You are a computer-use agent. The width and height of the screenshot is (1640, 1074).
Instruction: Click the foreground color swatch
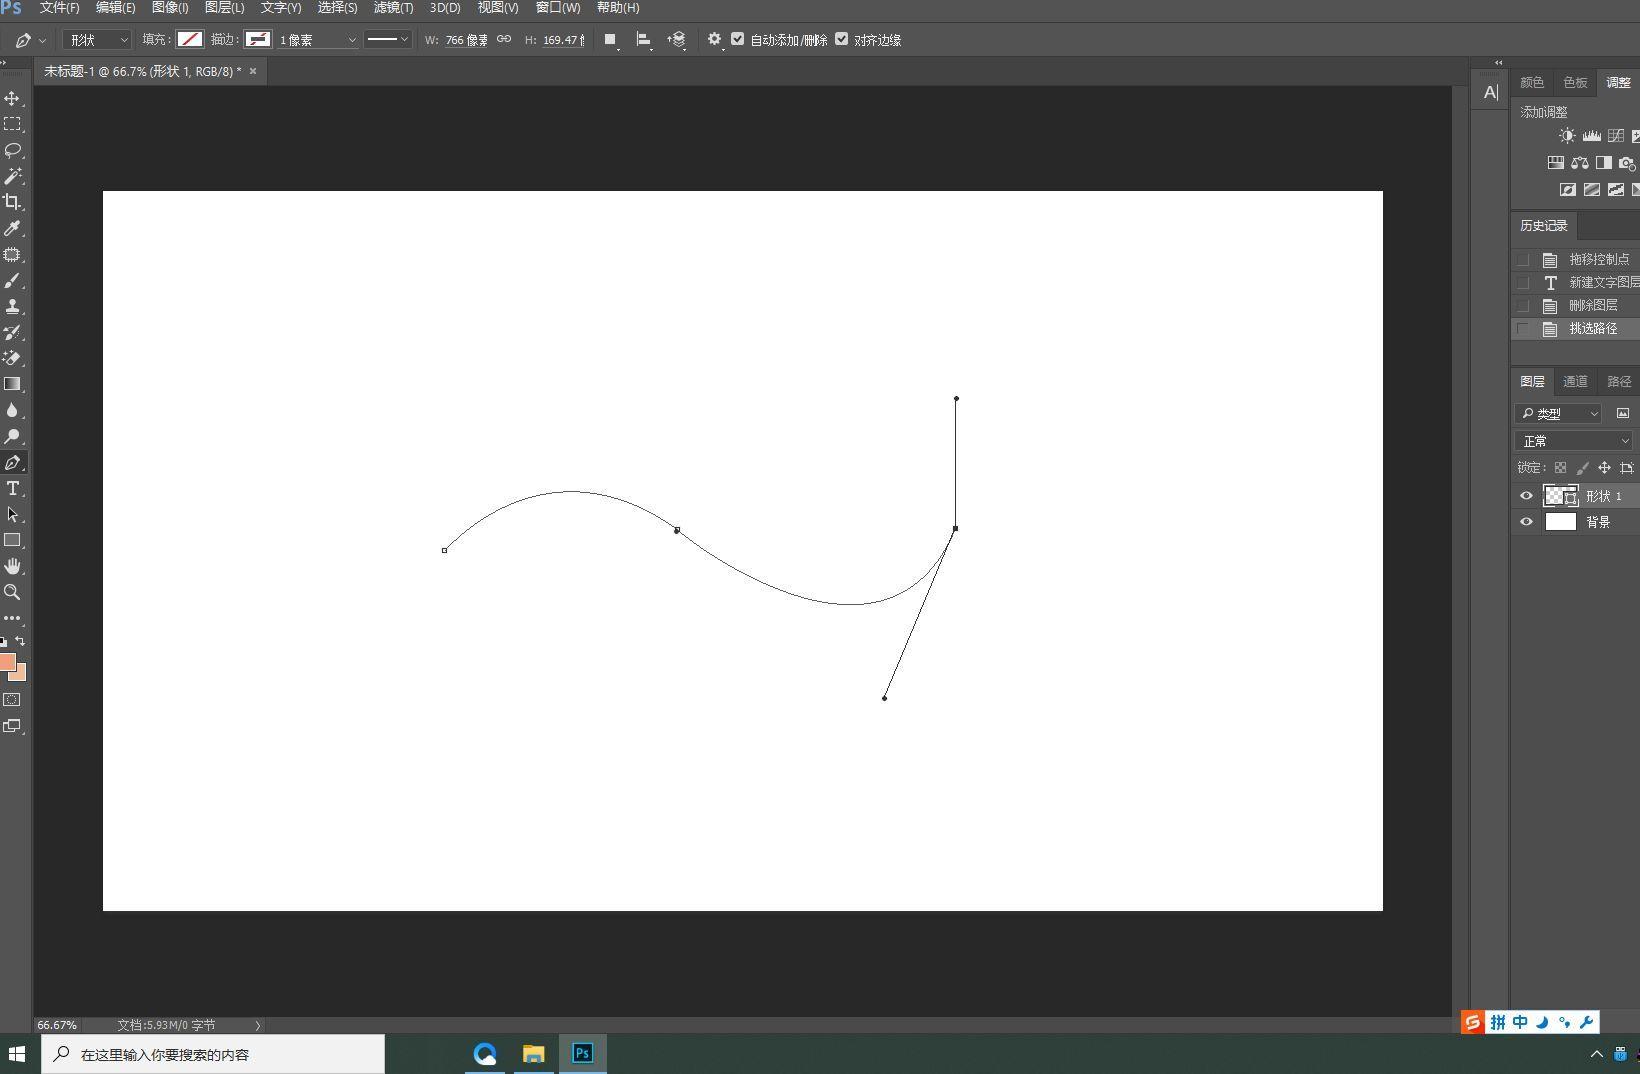point(6,662)
